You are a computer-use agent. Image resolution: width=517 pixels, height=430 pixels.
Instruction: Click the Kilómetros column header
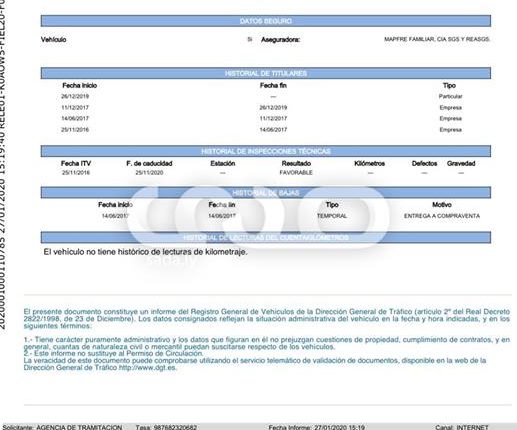(369, 163)
